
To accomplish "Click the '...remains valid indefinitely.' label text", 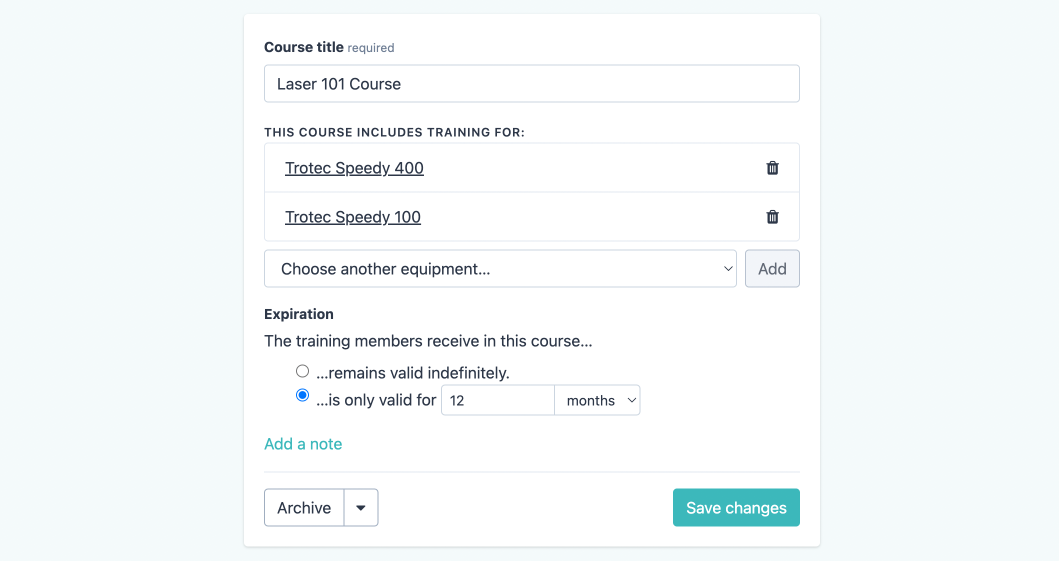I will (x=413, y=373).
